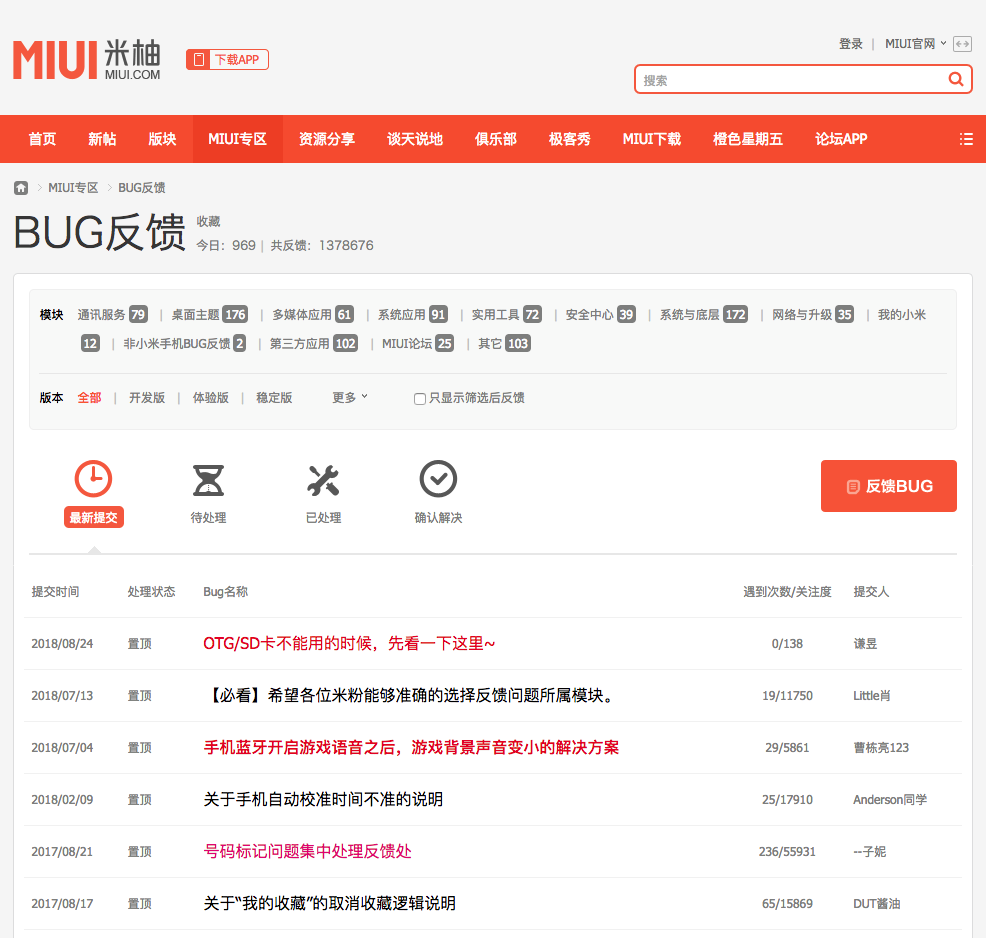Select 稳定版 version filter
986x938 pixels.
274,397
